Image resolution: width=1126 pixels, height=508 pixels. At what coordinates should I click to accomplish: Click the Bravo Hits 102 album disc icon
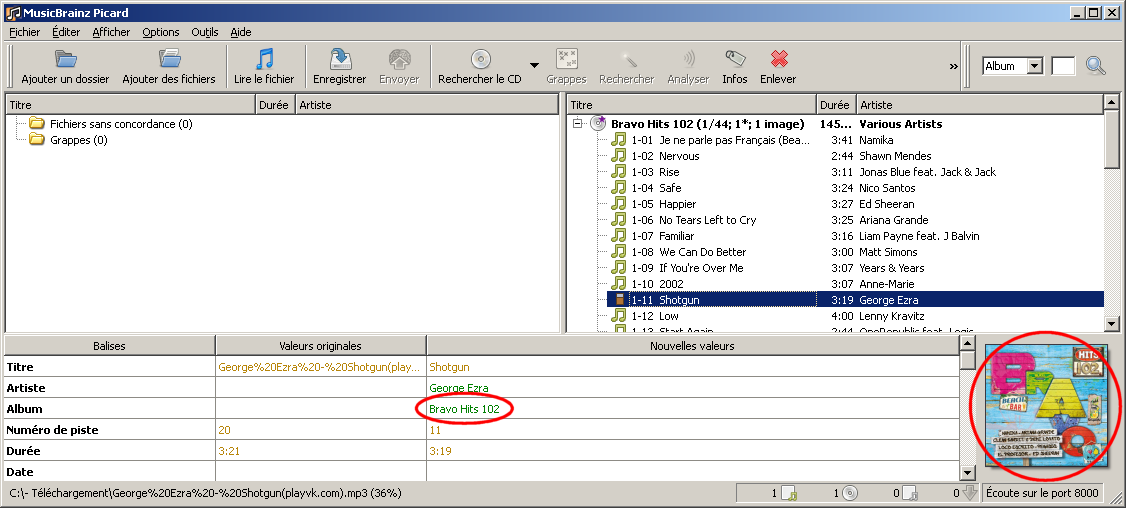coord(598,124)
